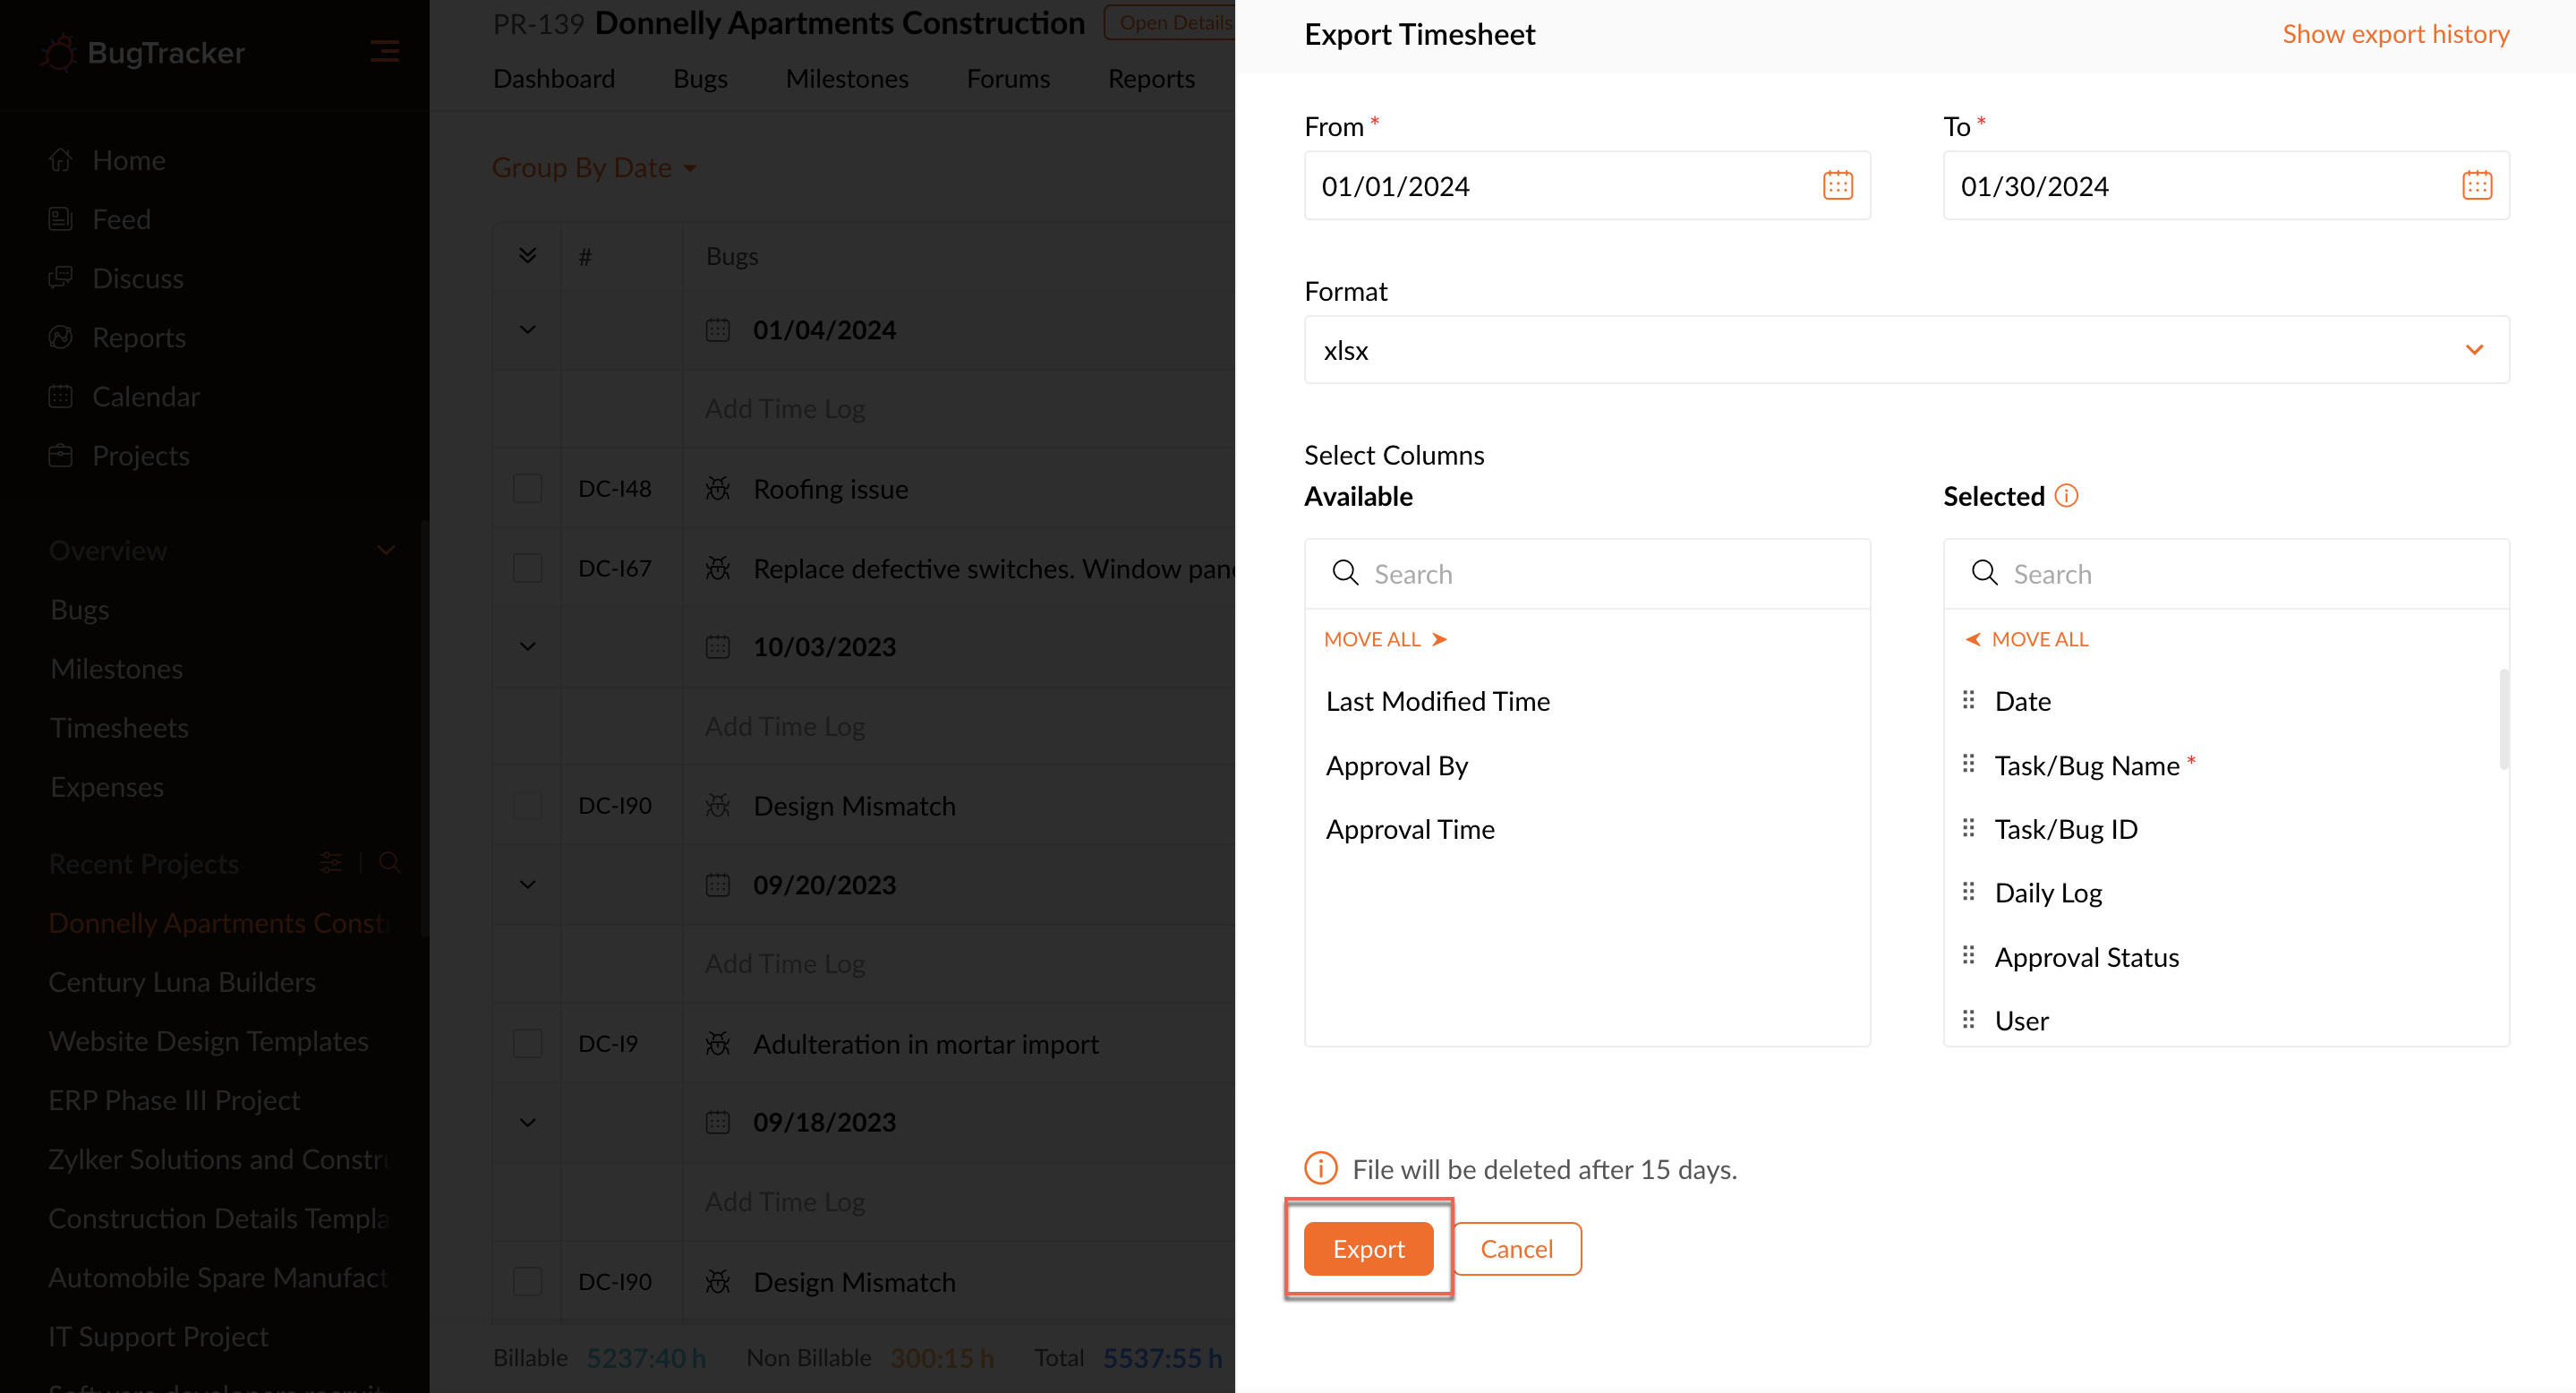Focus the Available columns search box
Image resolution: width=2576 pixels, height=1393 pixels.
click(x=1587, y=573)
